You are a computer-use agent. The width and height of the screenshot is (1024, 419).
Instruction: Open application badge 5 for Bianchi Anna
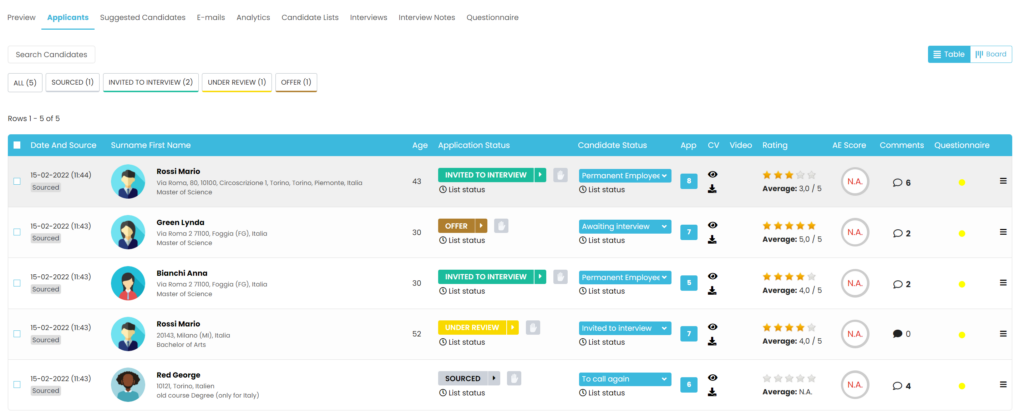click(689, 283)
